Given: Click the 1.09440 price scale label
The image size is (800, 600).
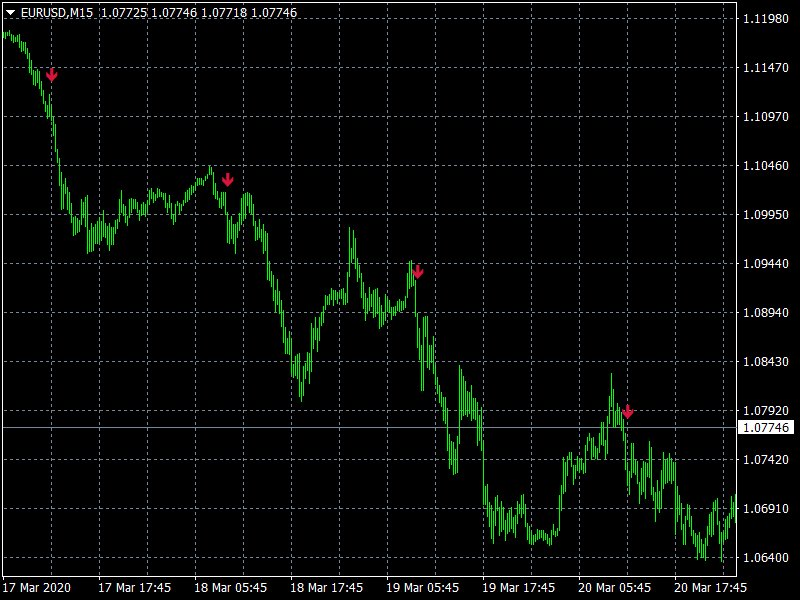Looking at the screenshot, I should pos(766,264).
